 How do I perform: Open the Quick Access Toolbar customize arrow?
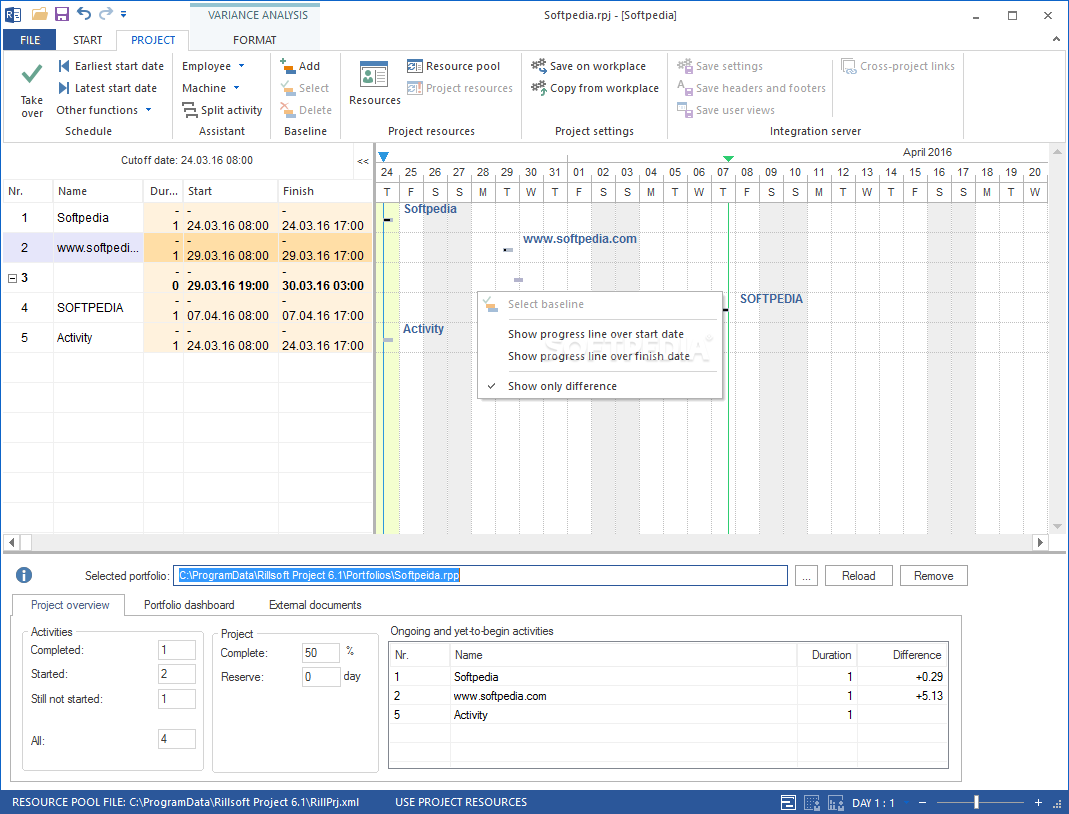click(123, 14)
